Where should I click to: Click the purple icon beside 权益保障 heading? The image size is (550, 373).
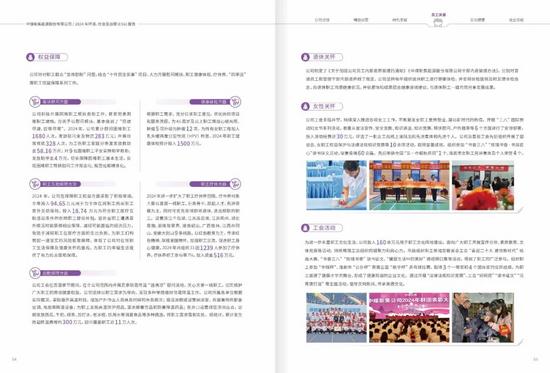(x=31, y=57)
